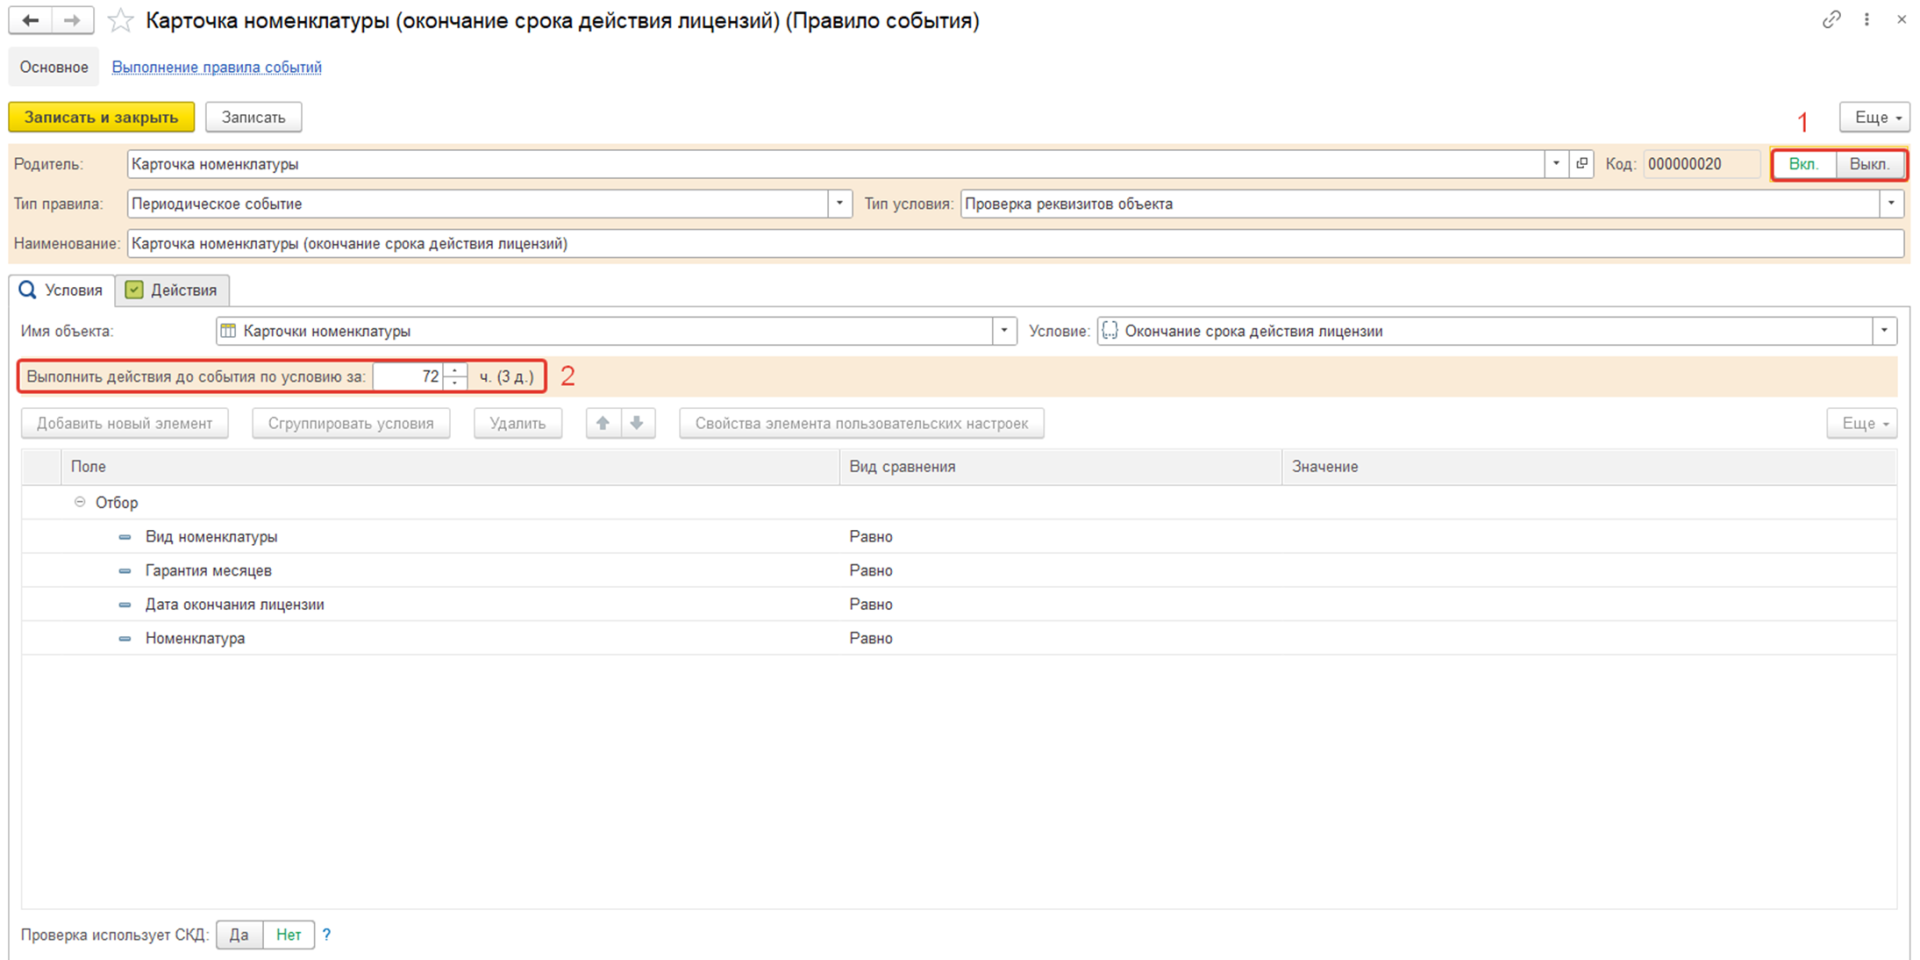Collapse the Отбор tree group
The image size is (1920, 960).
pyautogui.click(x=80, y=502)
